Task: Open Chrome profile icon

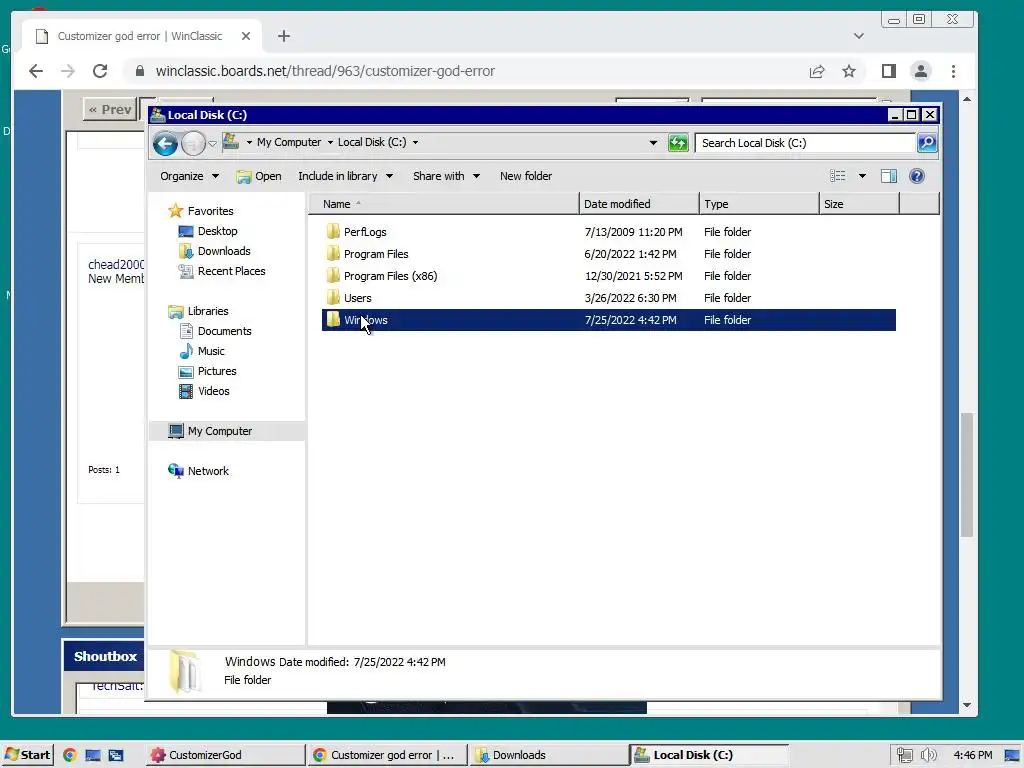Action: click(x=921, y=71)
